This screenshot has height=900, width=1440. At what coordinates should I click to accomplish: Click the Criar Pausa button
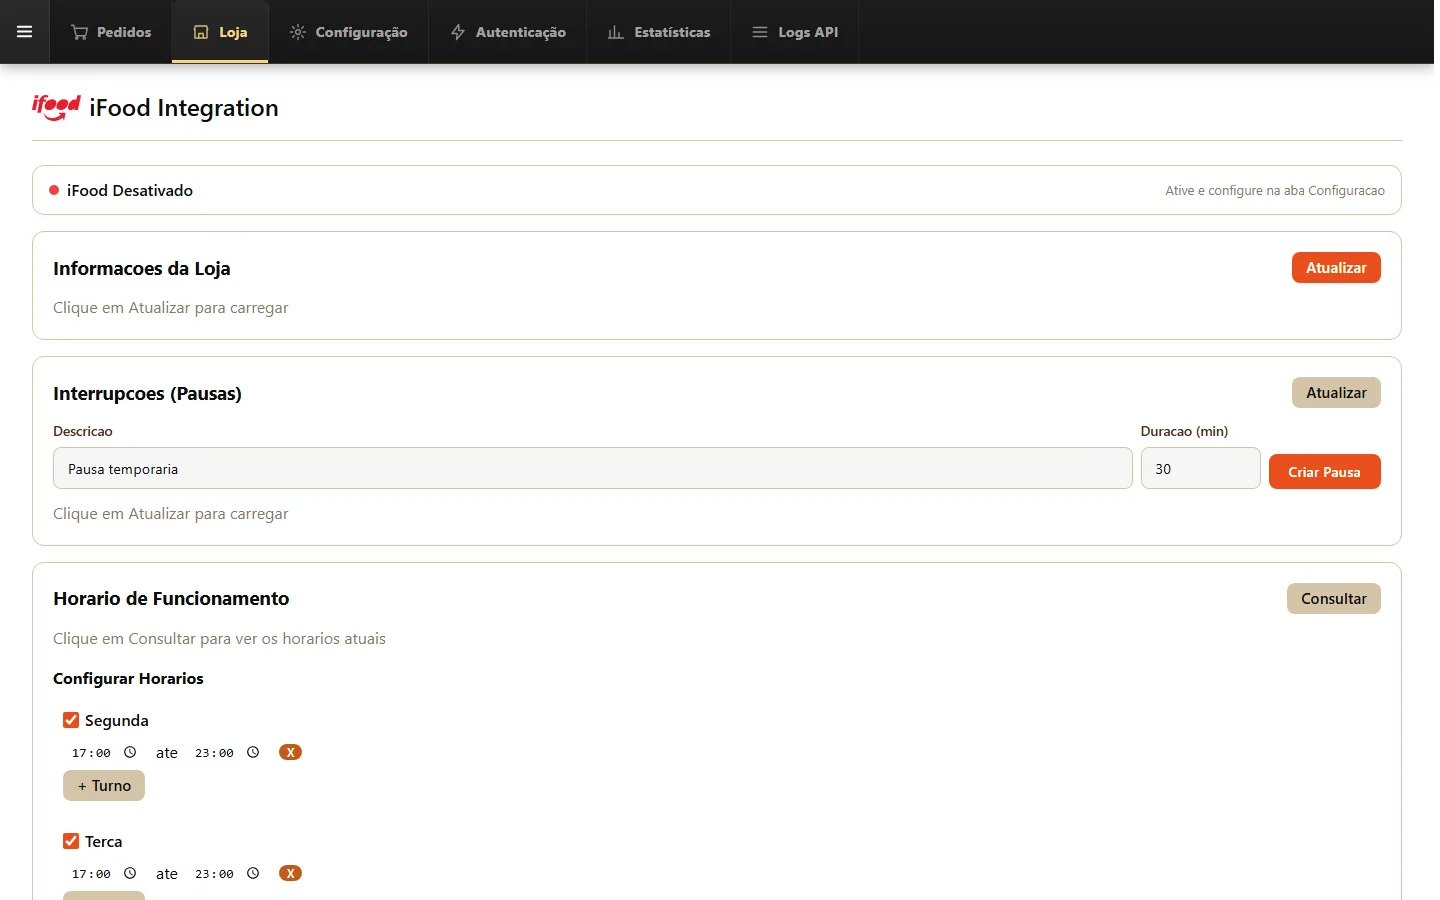(x=1324, y=472)
